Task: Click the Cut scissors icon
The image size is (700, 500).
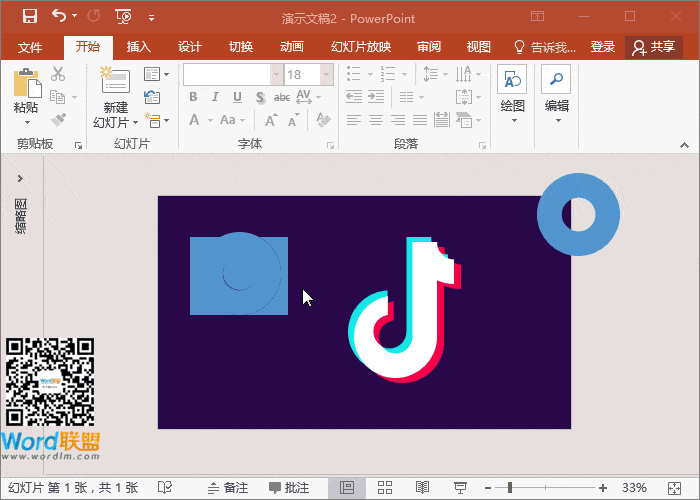Action: point(58,74)
